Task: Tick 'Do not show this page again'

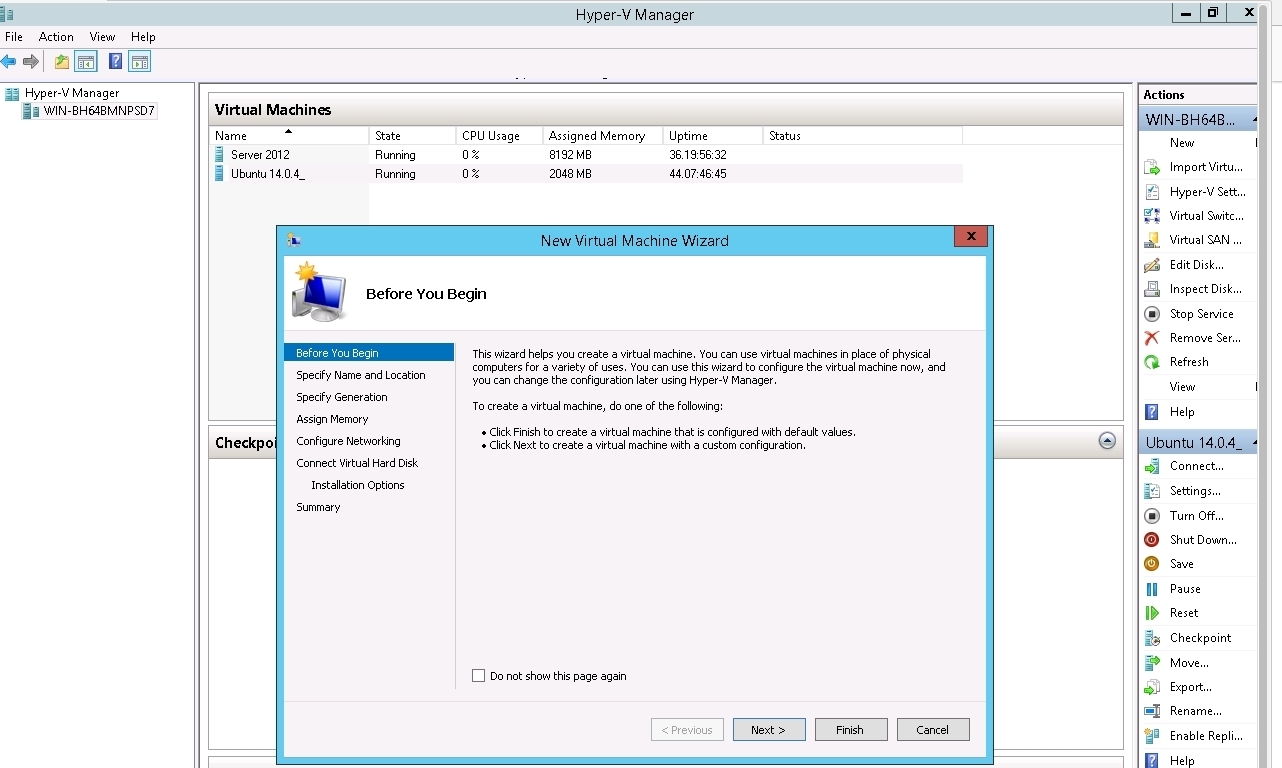Action: (x=478, y=676)
